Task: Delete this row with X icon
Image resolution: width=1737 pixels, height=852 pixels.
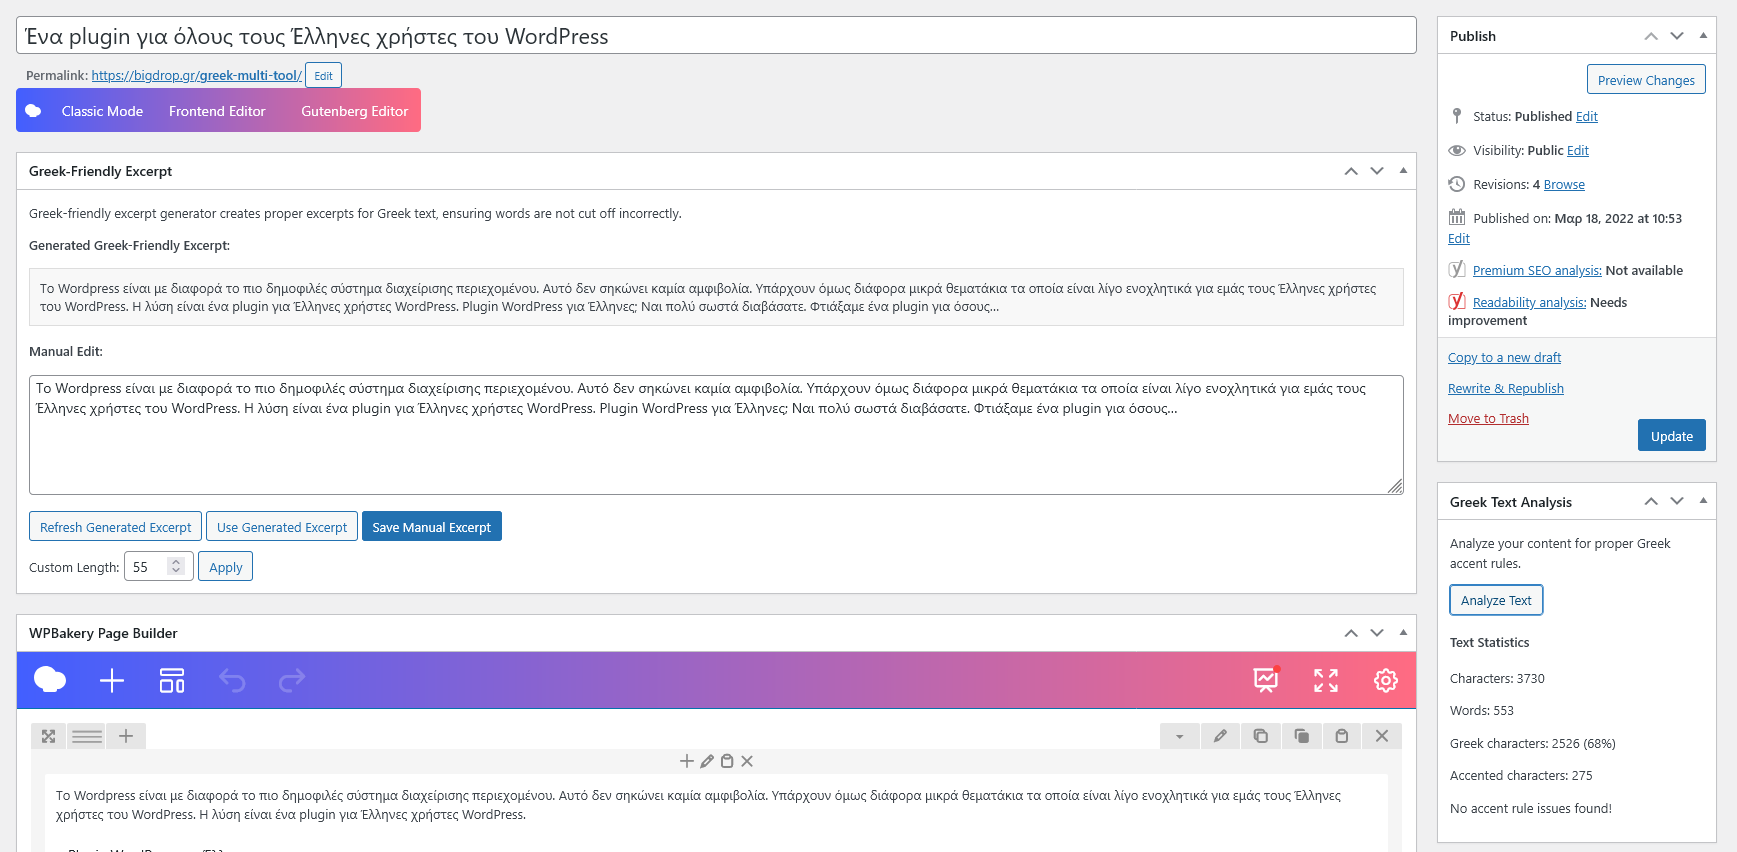Action: 1382,736
